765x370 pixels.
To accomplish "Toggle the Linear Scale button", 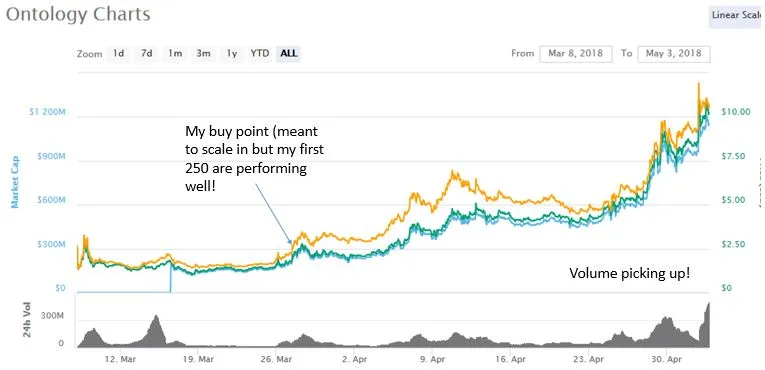I will coord(737,15).
